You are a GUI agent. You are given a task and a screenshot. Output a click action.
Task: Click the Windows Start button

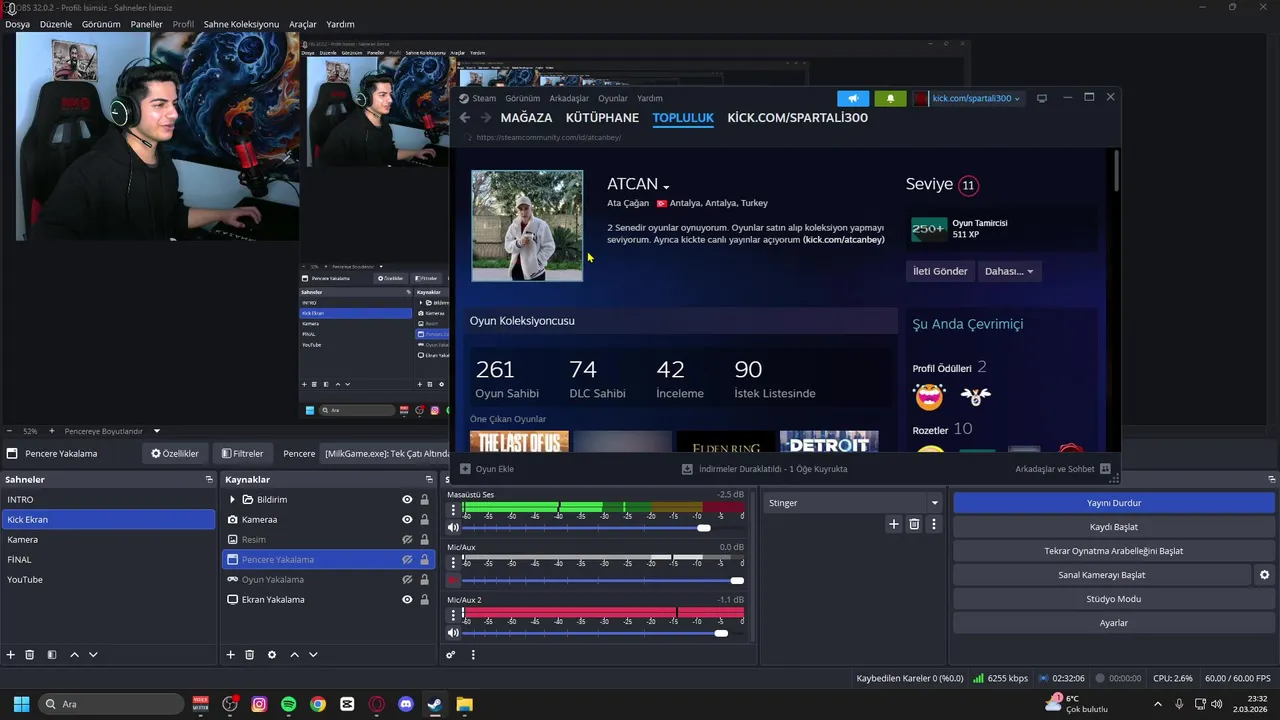[x=21, y=704]
